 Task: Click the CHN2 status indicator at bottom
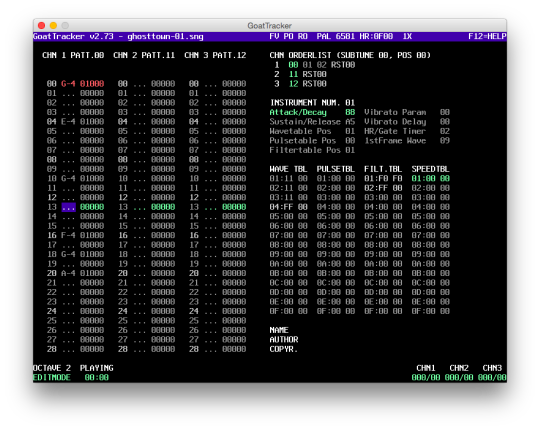coord(459,368)
